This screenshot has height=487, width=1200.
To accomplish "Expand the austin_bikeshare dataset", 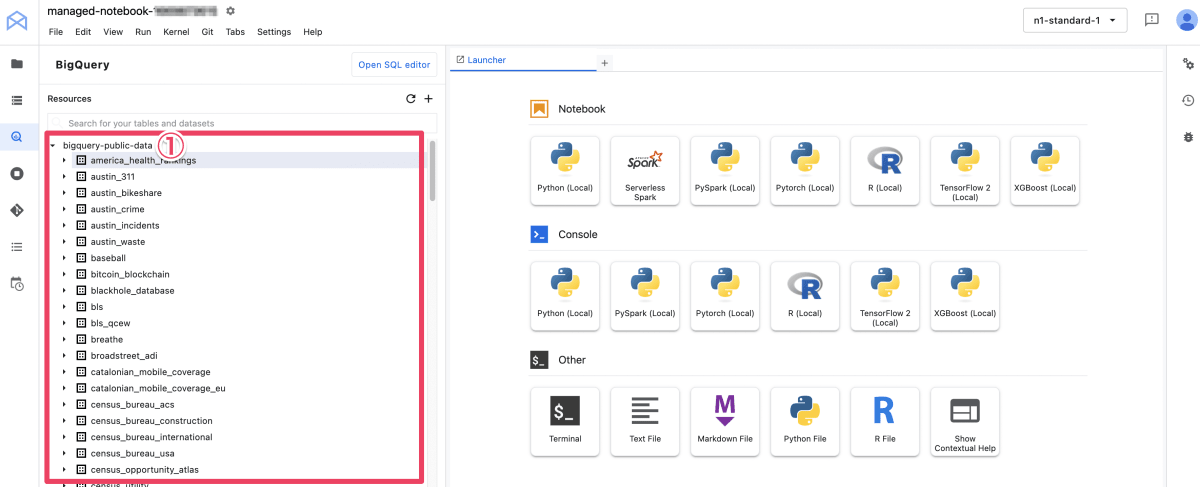I will [64, 193].
